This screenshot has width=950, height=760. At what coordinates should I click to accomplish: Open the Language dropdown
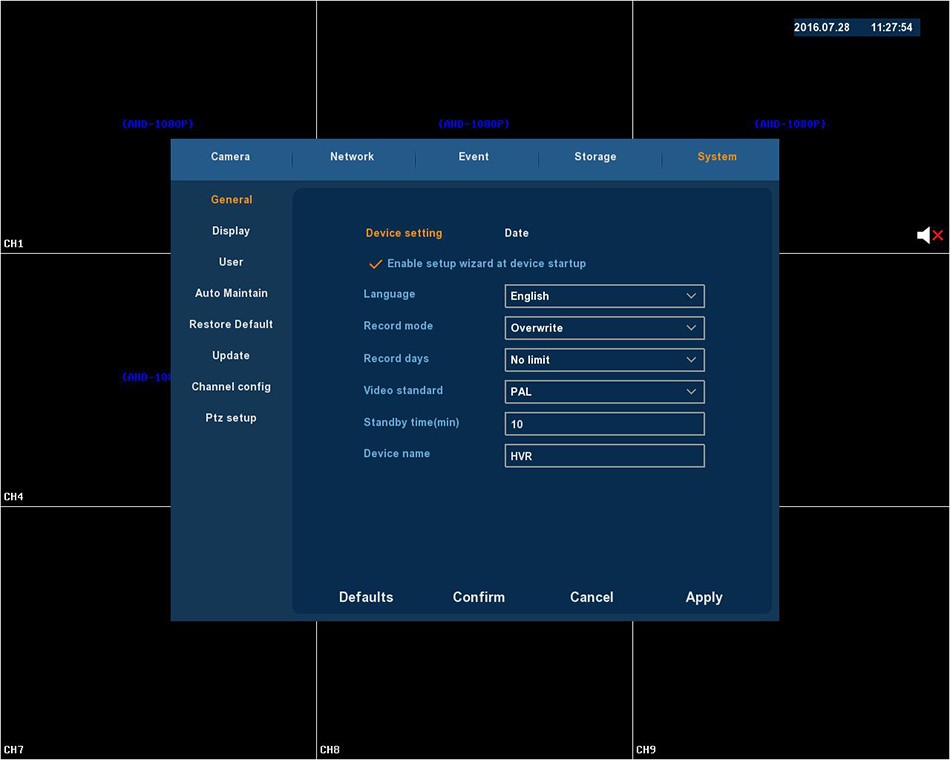604,296
